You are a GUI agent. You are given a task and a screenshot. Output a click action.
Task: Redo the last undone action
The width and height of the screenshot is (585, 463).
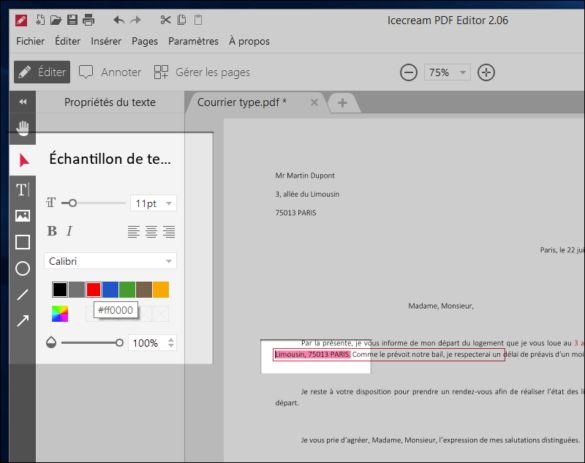pyautogui.click(x=135, y=20)
